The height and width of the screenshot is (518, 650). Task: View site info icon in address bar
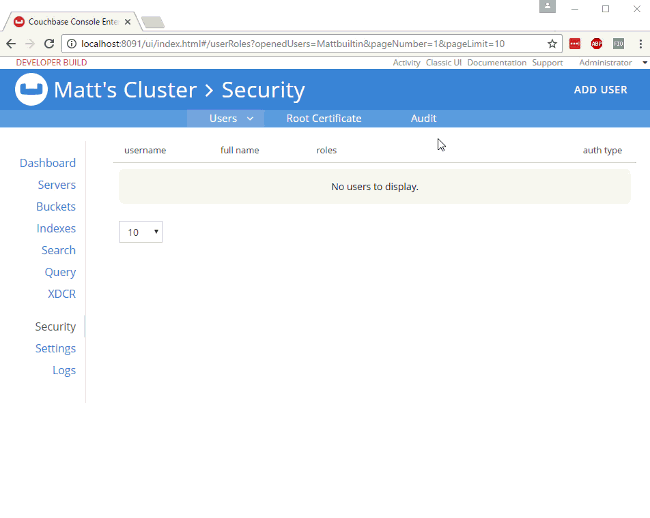(x=72, y=44)
